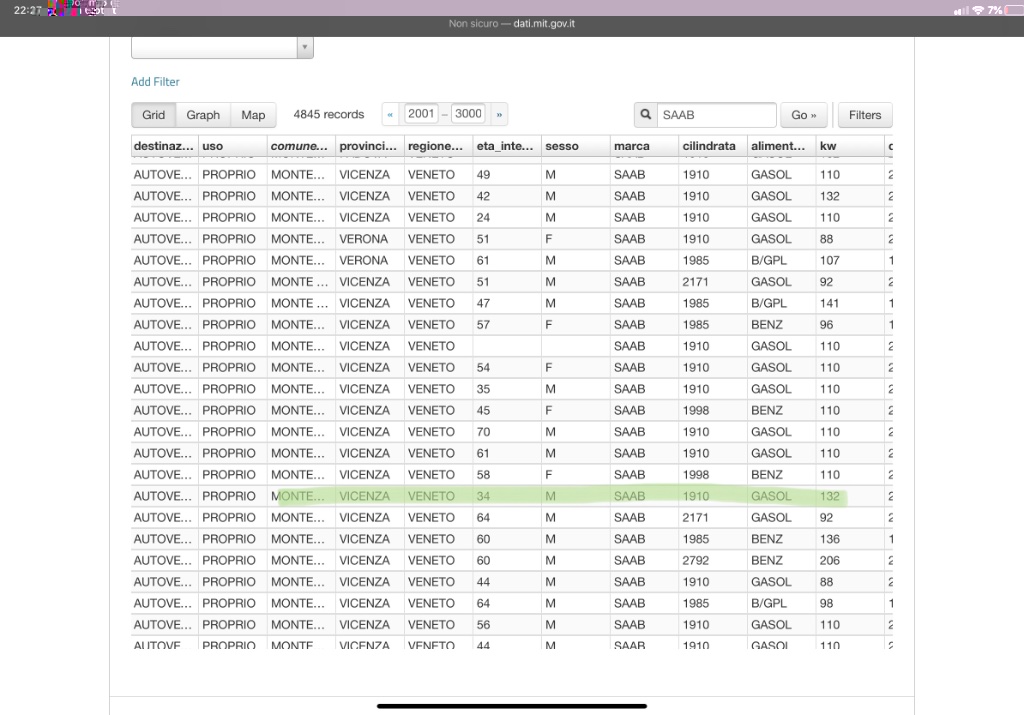Sort by marca column header

click(x=644, y=146)
